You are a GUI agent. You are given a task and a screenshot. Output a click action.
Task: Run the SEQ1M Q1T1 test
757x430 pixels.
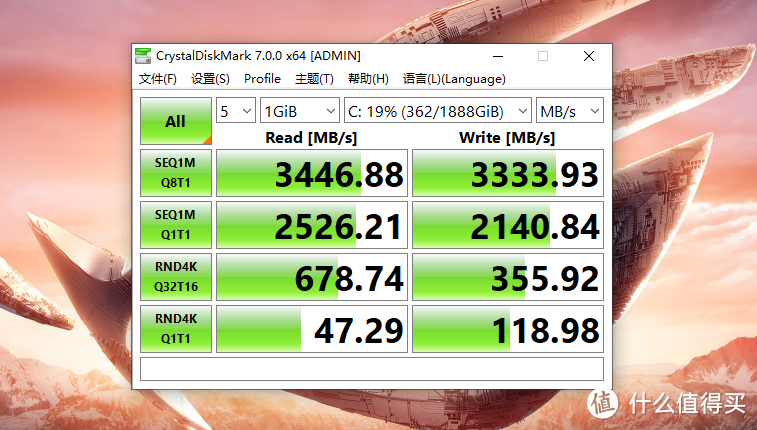click(x=176, y=225)
